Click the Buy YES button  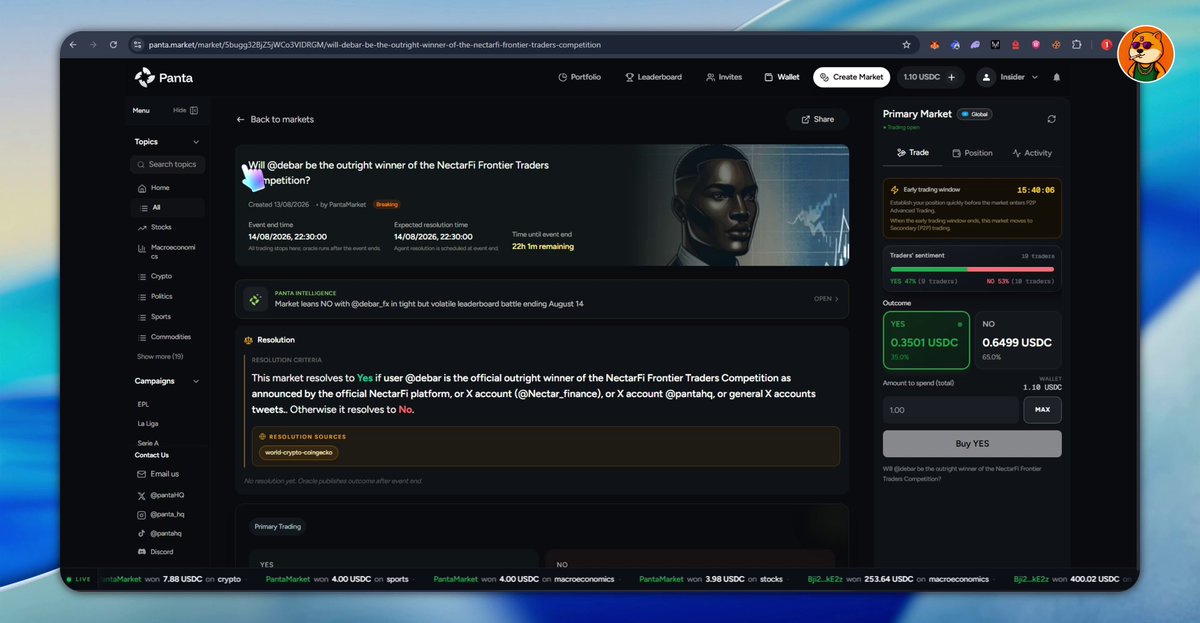pos(972,444)
